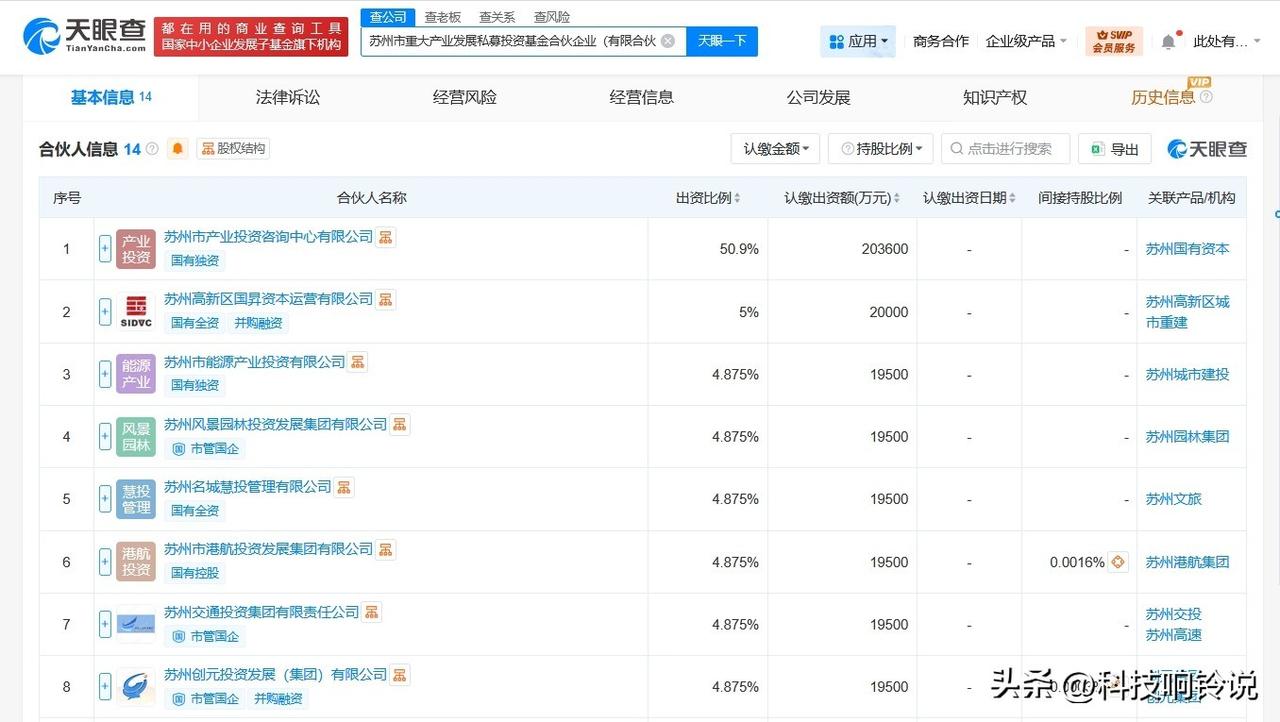Switch to the 查风险 search tab
This screenshot has width=1280, height=722.
pos(552,17)
